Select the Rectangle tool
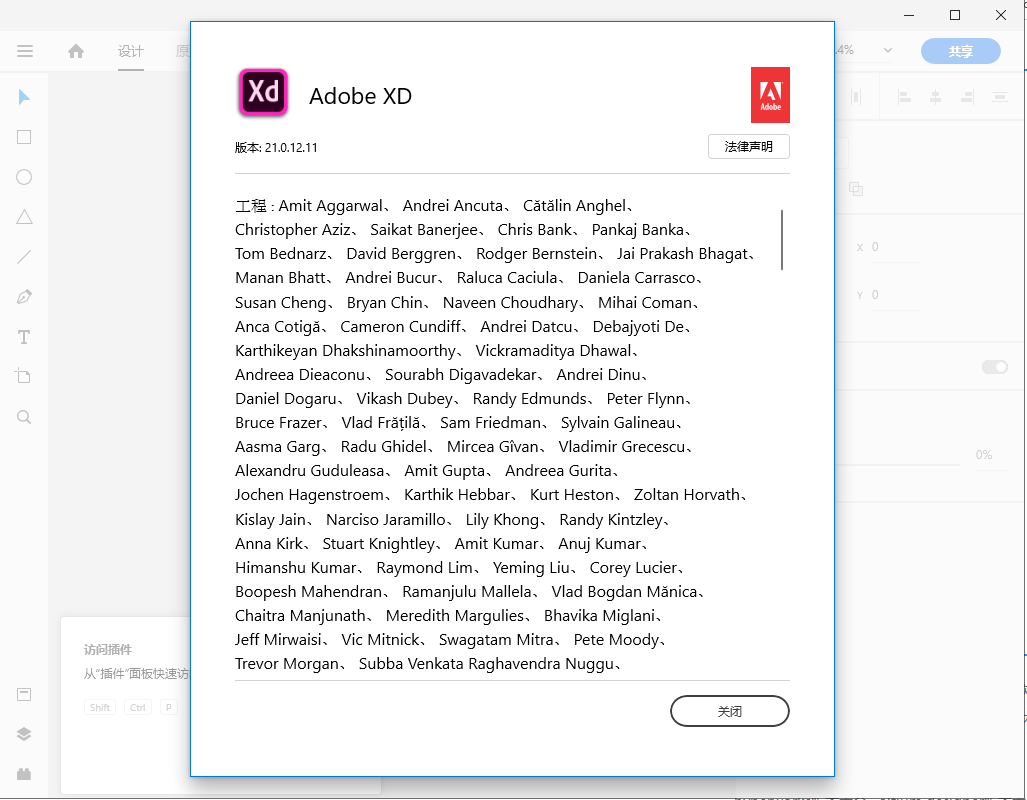The image size is (1027, 800). (x=24, y=137)
